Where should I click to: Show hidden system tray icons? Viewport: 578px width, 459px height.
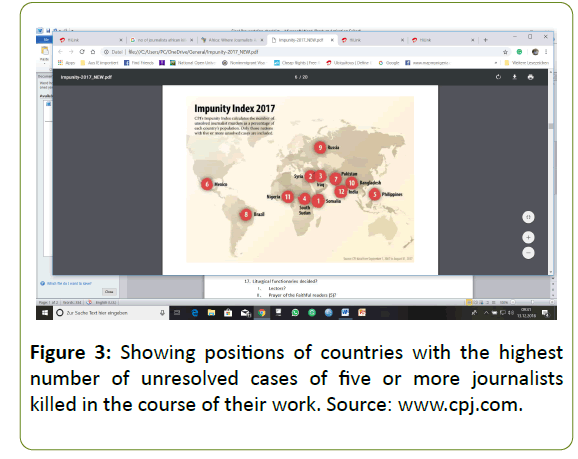coord(486,313)
